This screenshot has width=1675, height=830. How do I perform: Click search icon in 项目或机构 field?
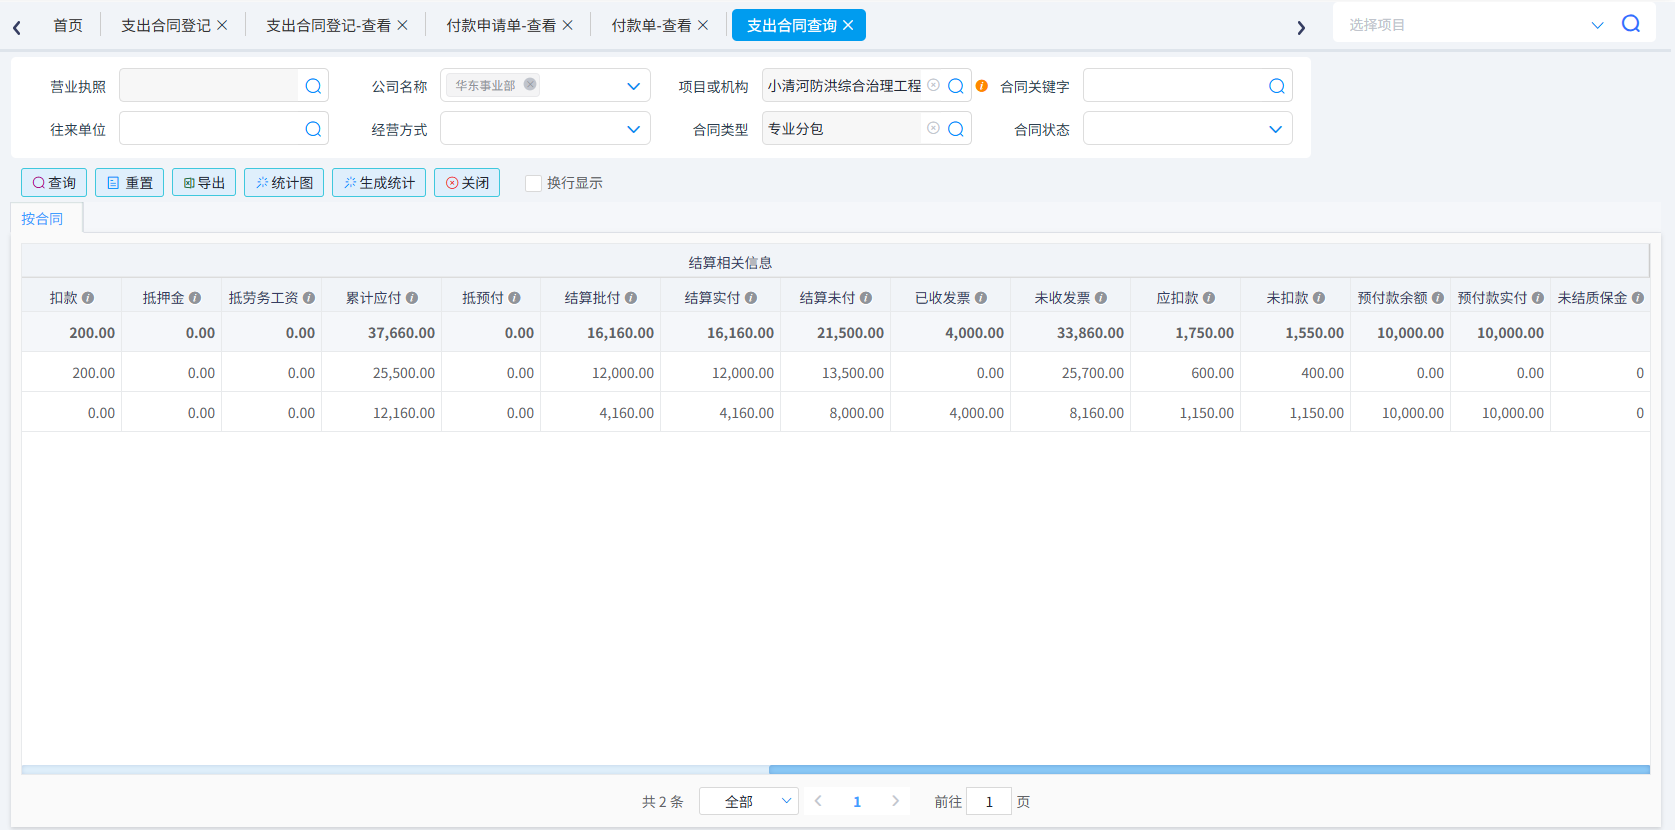tap(956, 86)
